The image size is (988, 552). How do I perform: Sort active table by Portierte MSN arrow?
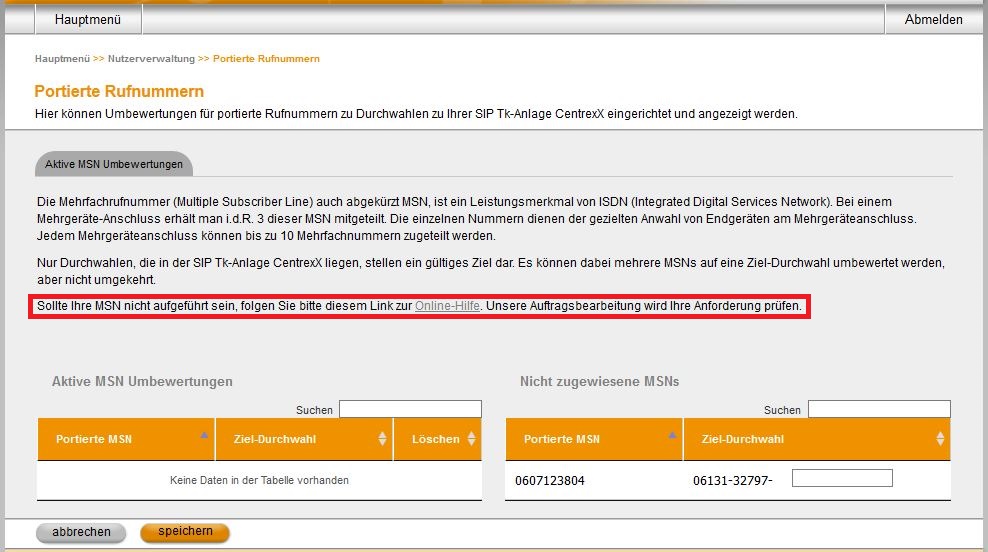pyautogui.click(x=204, y=435)
